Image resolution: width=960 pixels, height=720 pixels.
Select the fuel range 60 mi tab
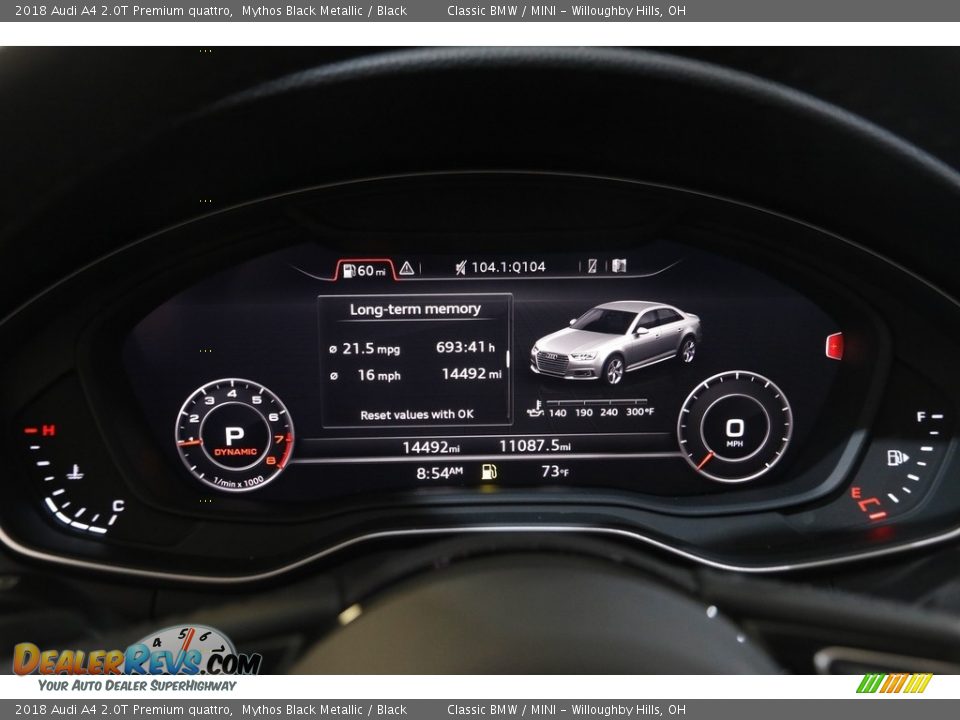[x=365, y=270]
